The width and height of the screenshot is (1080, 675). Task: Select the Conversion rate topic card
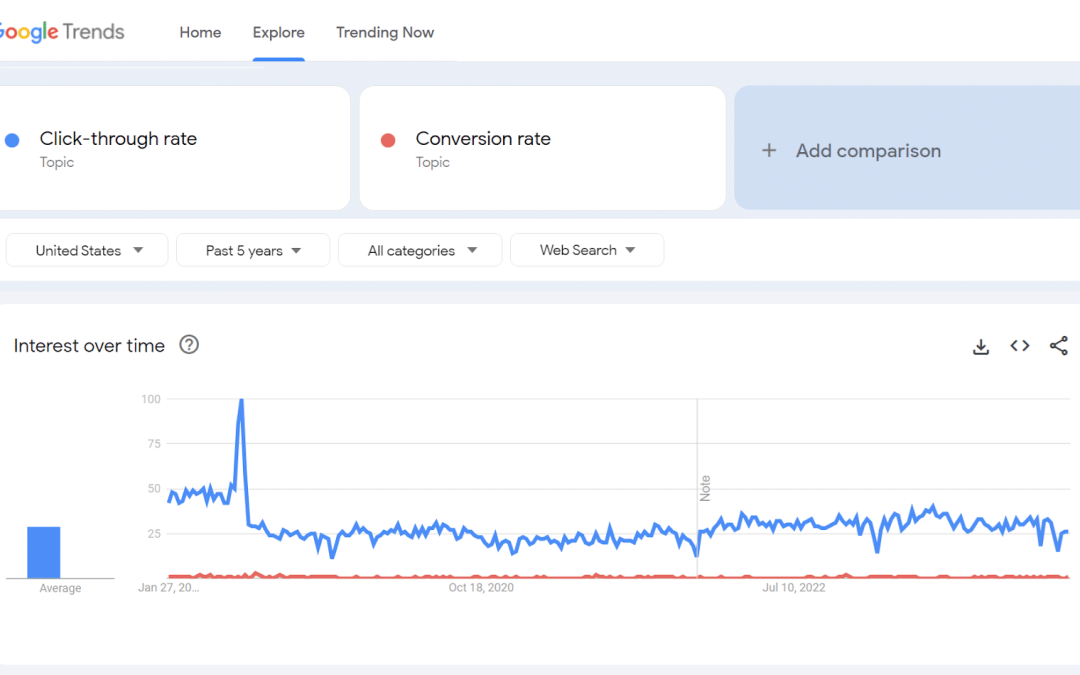click(x=542, y=148)
